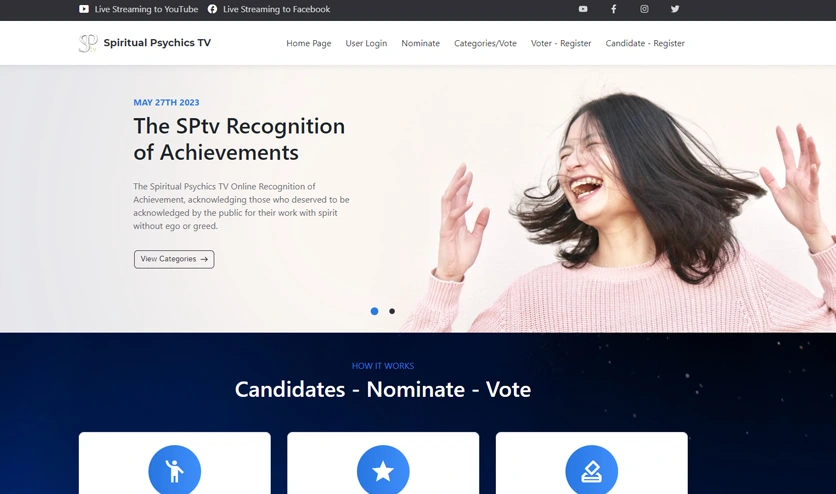Open the Voter - Register page
The image size is (836, 494).
pos(561,43)
